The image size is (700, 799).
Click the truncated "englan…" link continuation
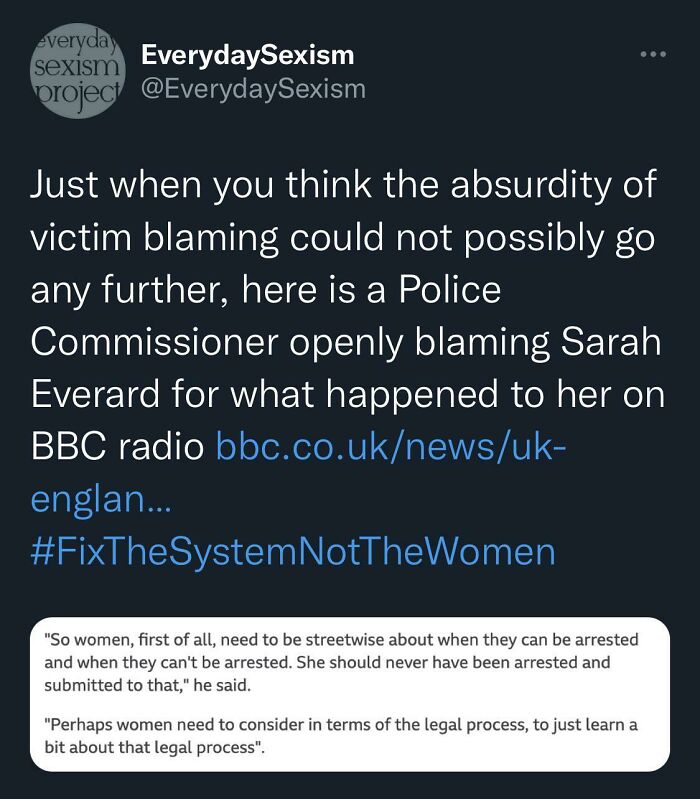[x=101, y=498]
